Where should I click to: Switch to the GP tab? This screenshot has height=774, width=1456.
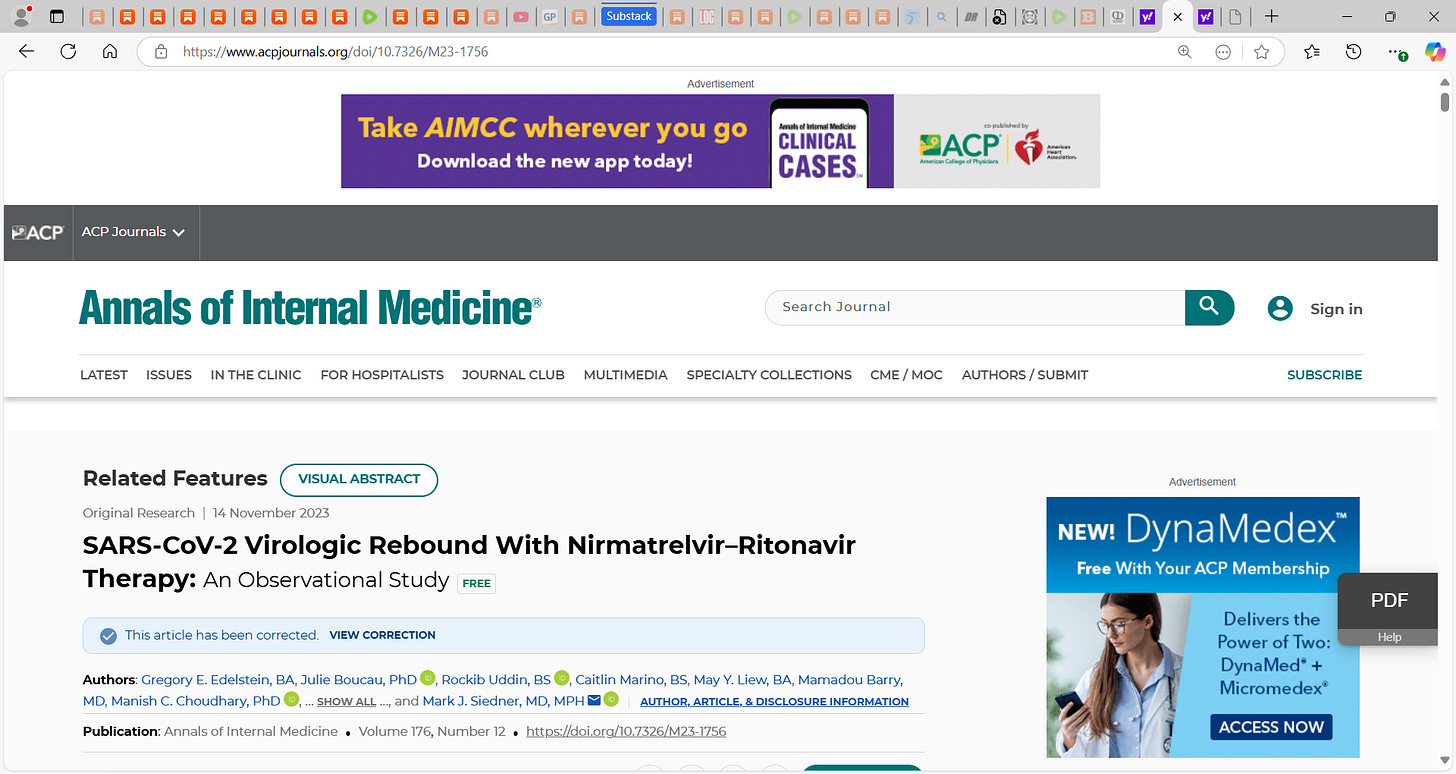click(550, 16)
